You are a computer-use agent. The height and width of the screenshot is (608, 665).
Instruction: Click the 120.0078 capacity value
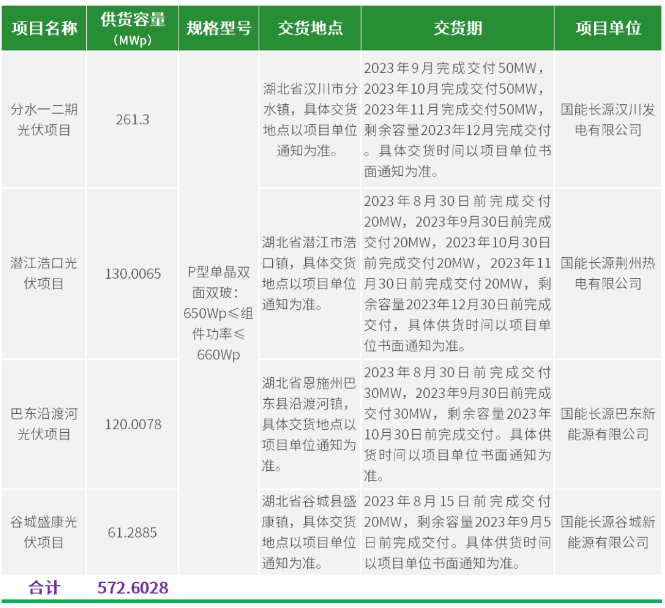point(132,423)
